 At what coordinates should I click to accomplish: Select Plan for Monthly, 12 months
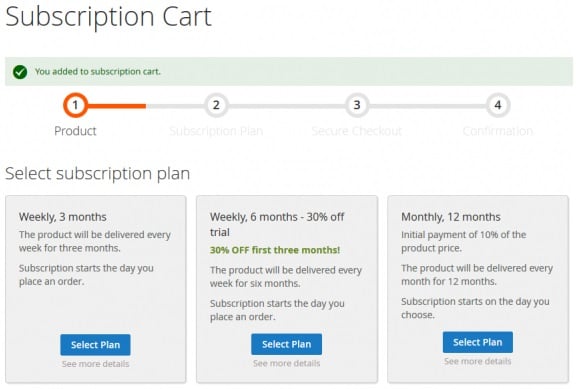click(x=478, y=342)
